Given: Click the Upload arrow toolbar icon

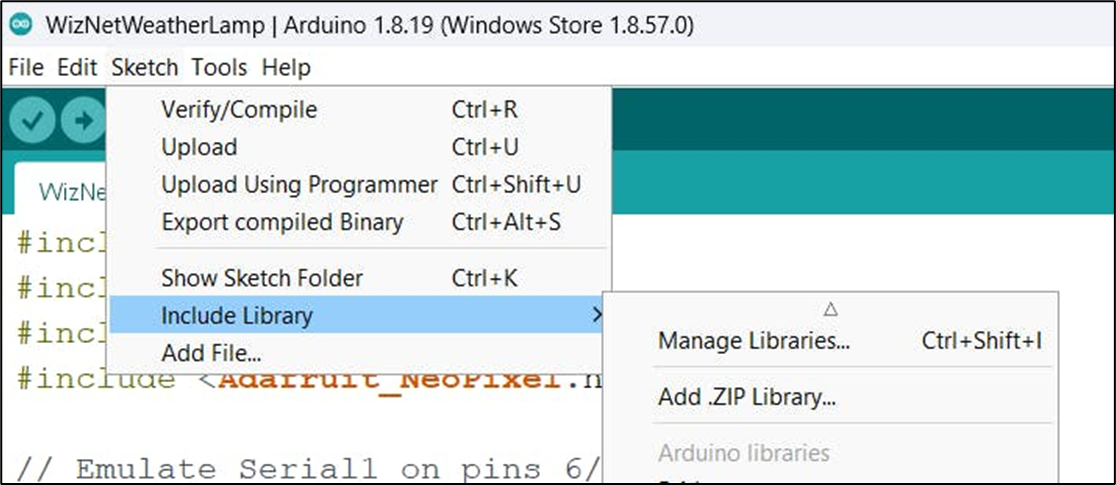Looking at the screenshot, I should pos(83,120).
